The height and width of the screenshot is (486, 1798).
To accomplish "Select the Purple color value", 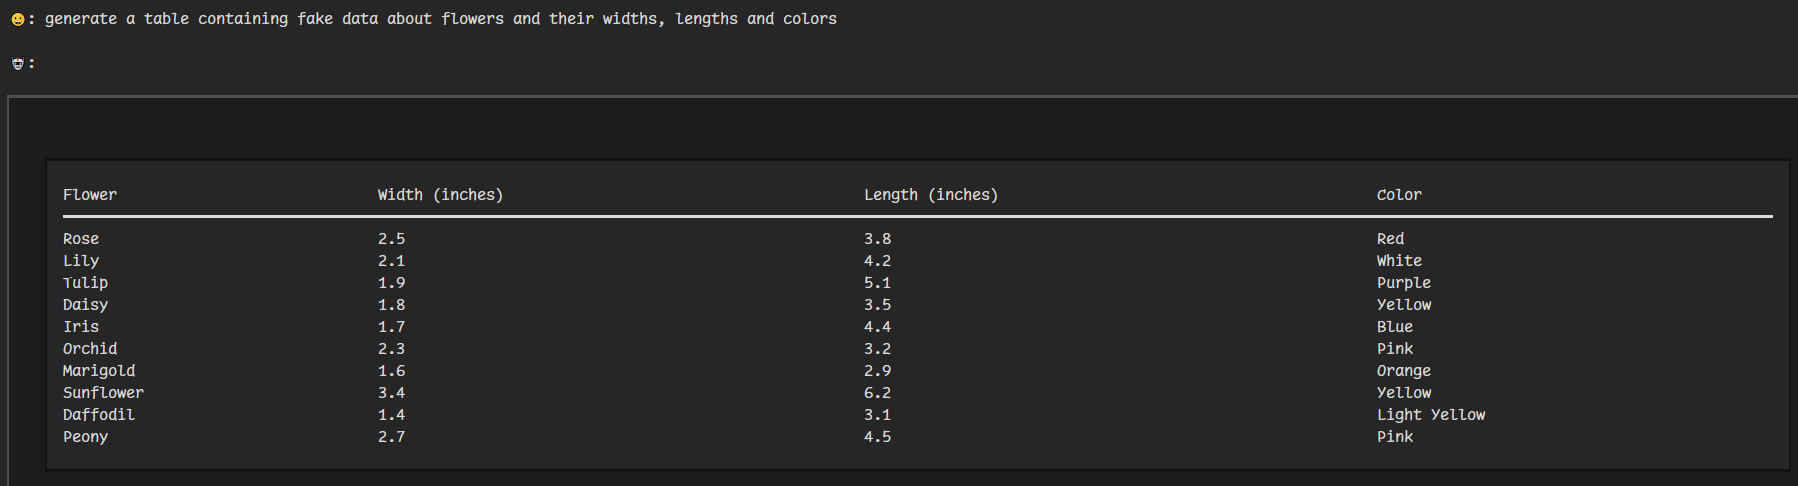I will [x=1403, y=283].
